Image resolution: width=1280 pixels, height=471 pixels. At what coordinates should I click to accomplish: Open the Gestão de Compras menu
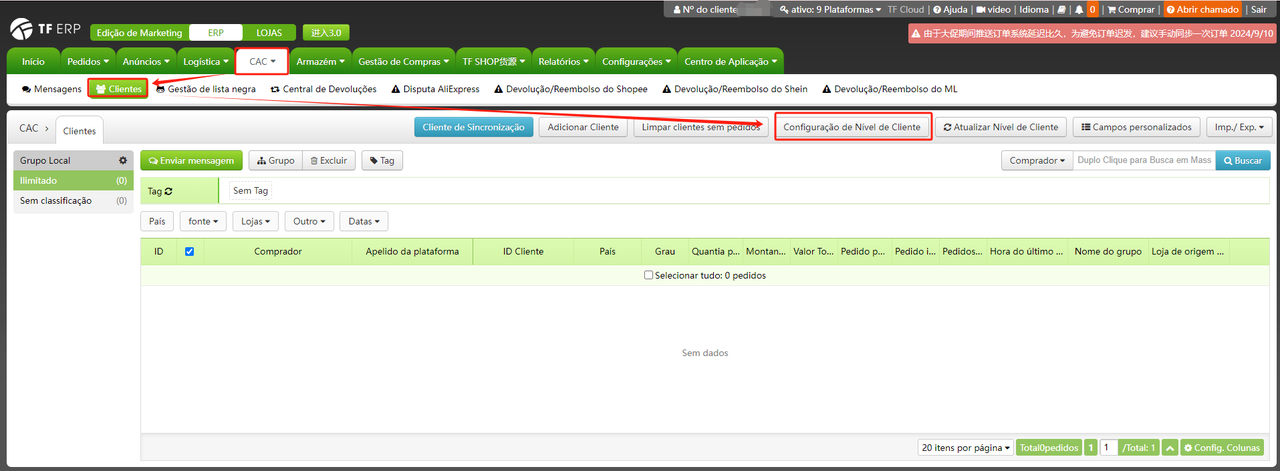(402, 61)
